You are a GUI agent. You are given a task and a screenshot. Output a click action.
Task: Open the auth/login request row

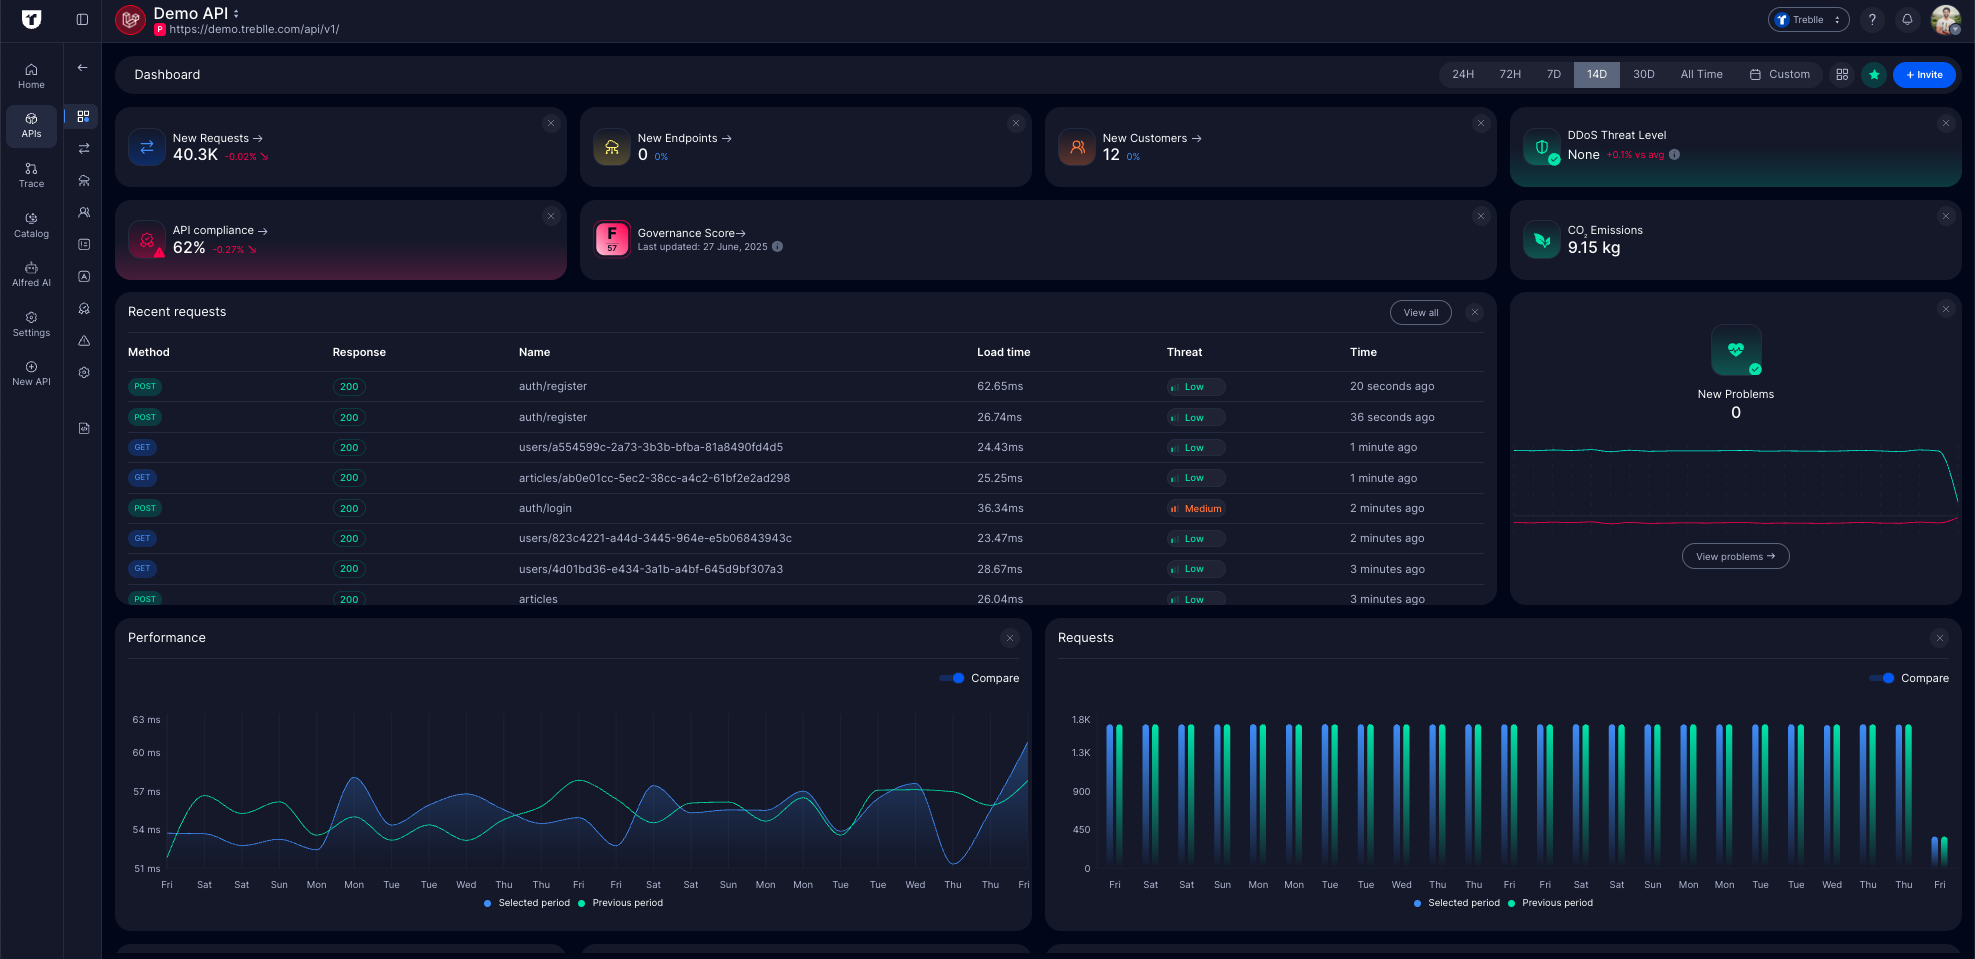pyautogui.click(x=545, y=508)
